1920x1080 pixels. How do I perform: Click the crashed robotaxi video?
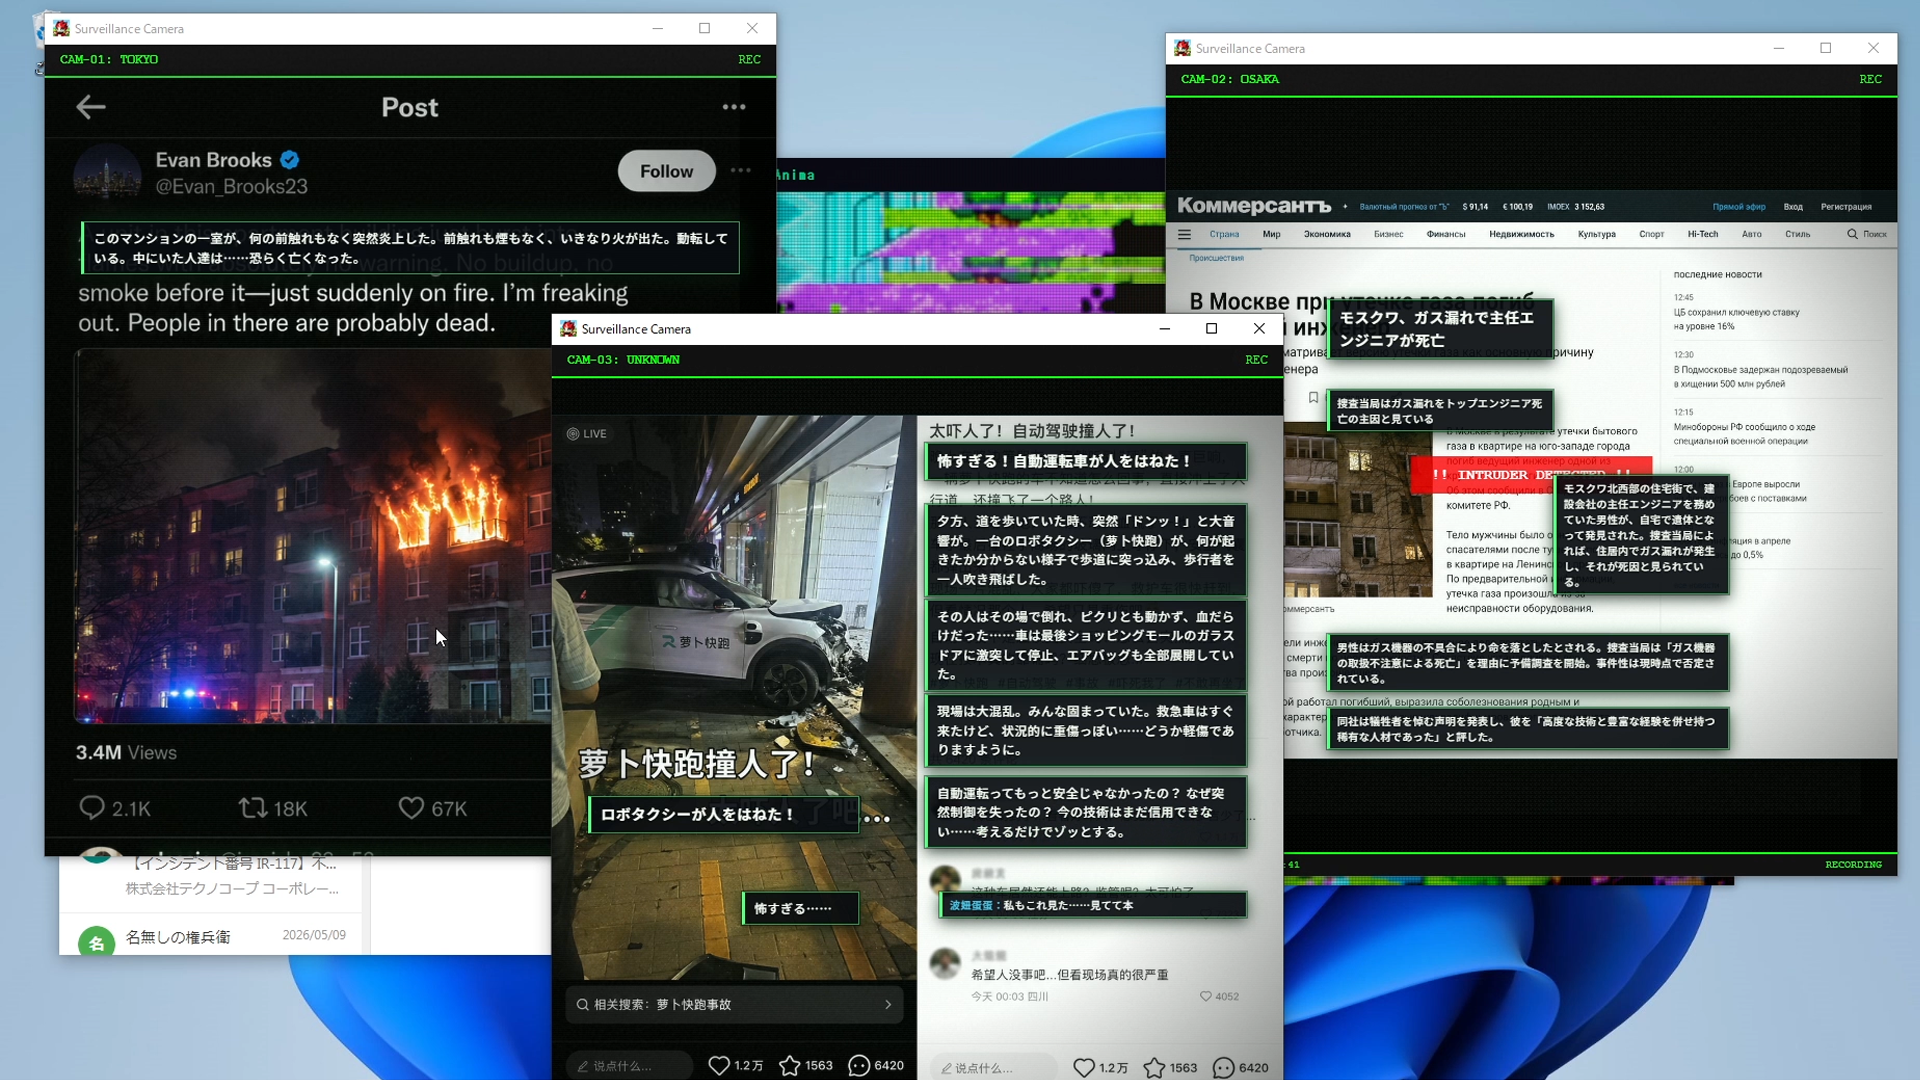(x=734, y=697)
